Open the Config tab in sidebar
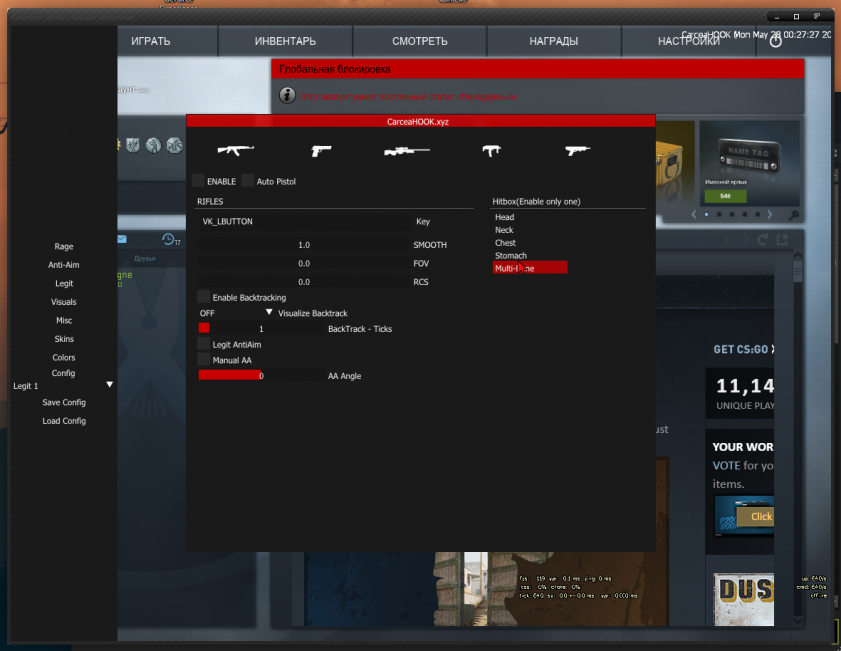The image size is (841, 651). (x=63, y=373)
